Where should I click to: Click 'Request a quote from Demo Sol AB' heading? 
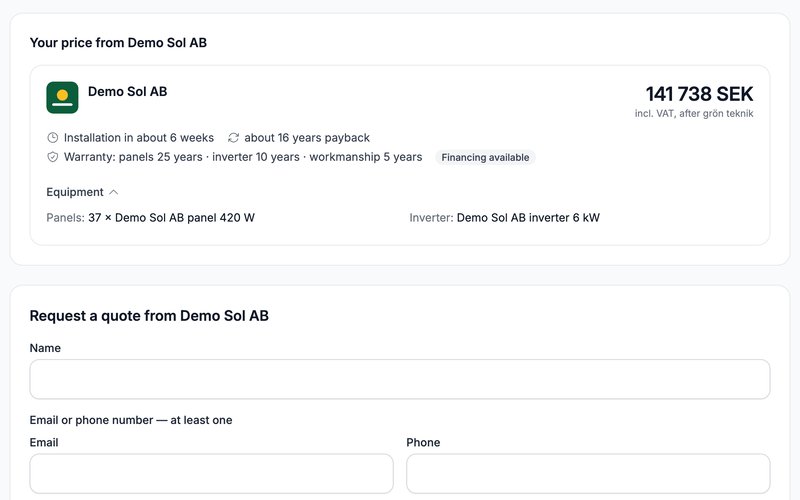149,316
